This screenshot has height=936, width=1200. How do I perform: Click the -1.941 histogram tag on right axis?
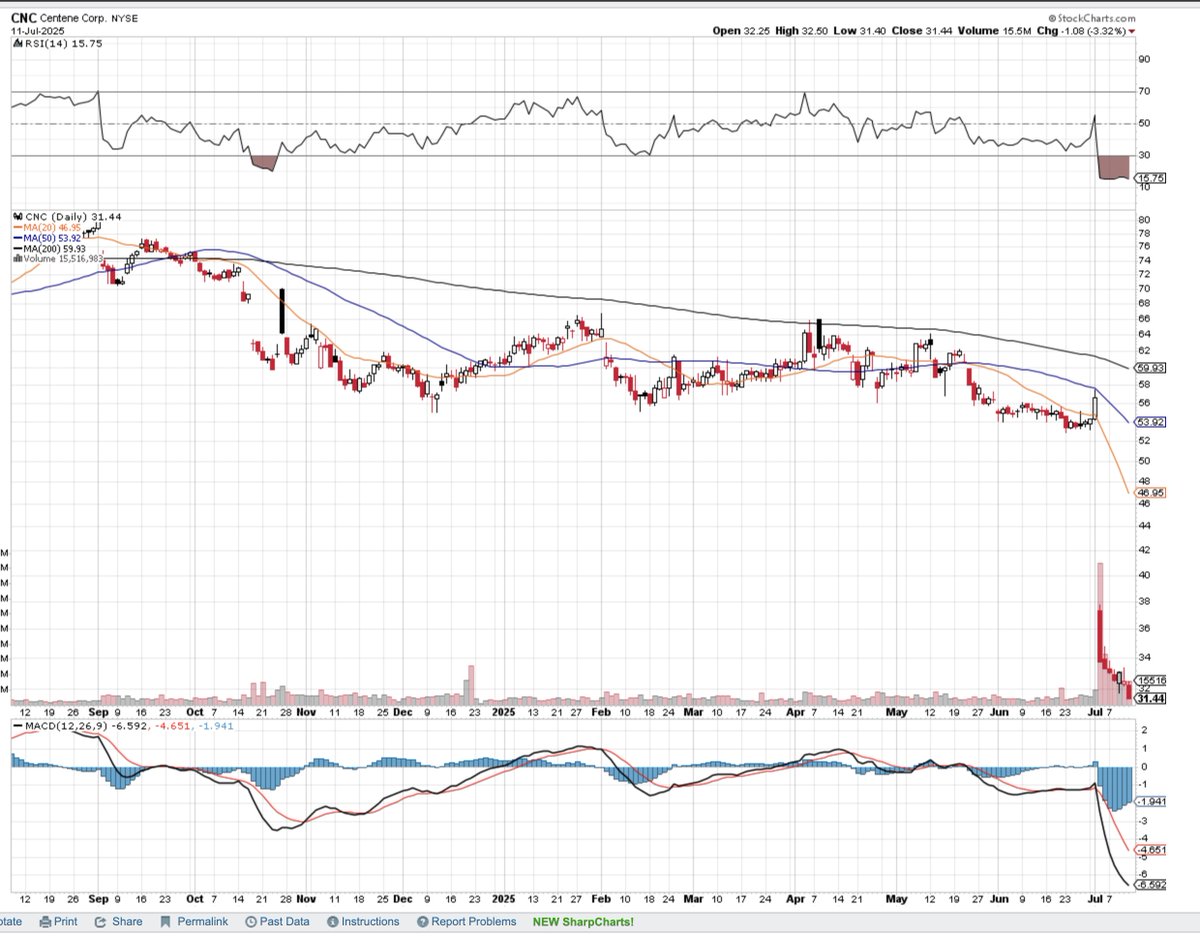point(1149,802)
